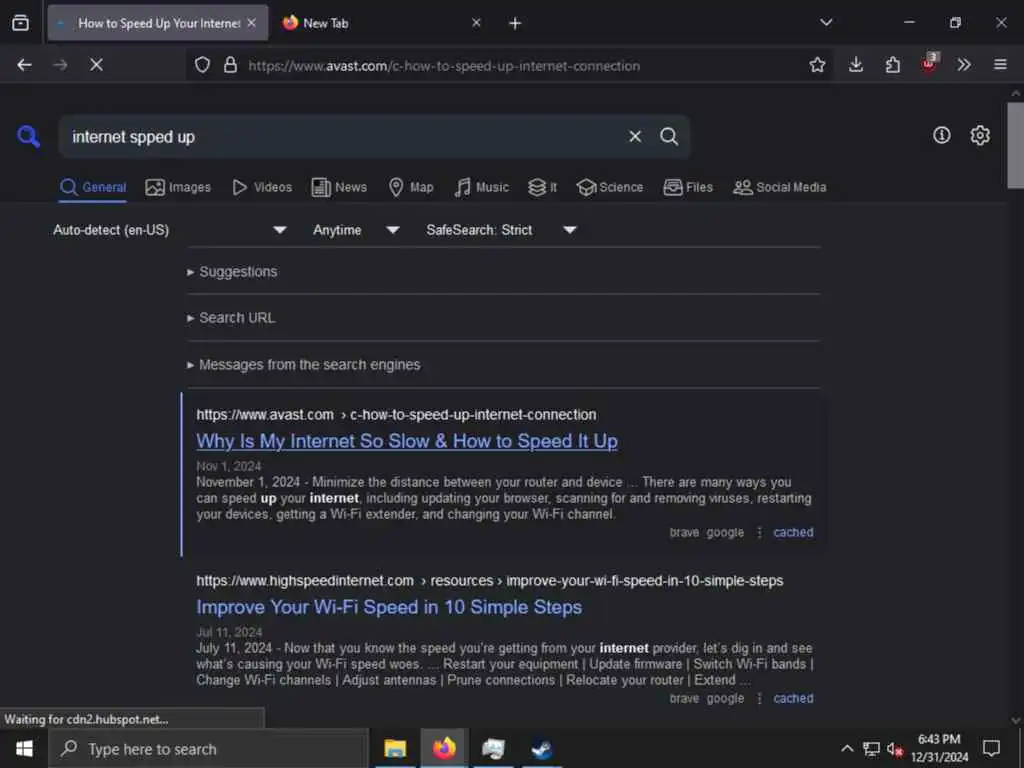
Task: Open a new tab with plus
Action: pyautogui.click(x=515, y=24)
